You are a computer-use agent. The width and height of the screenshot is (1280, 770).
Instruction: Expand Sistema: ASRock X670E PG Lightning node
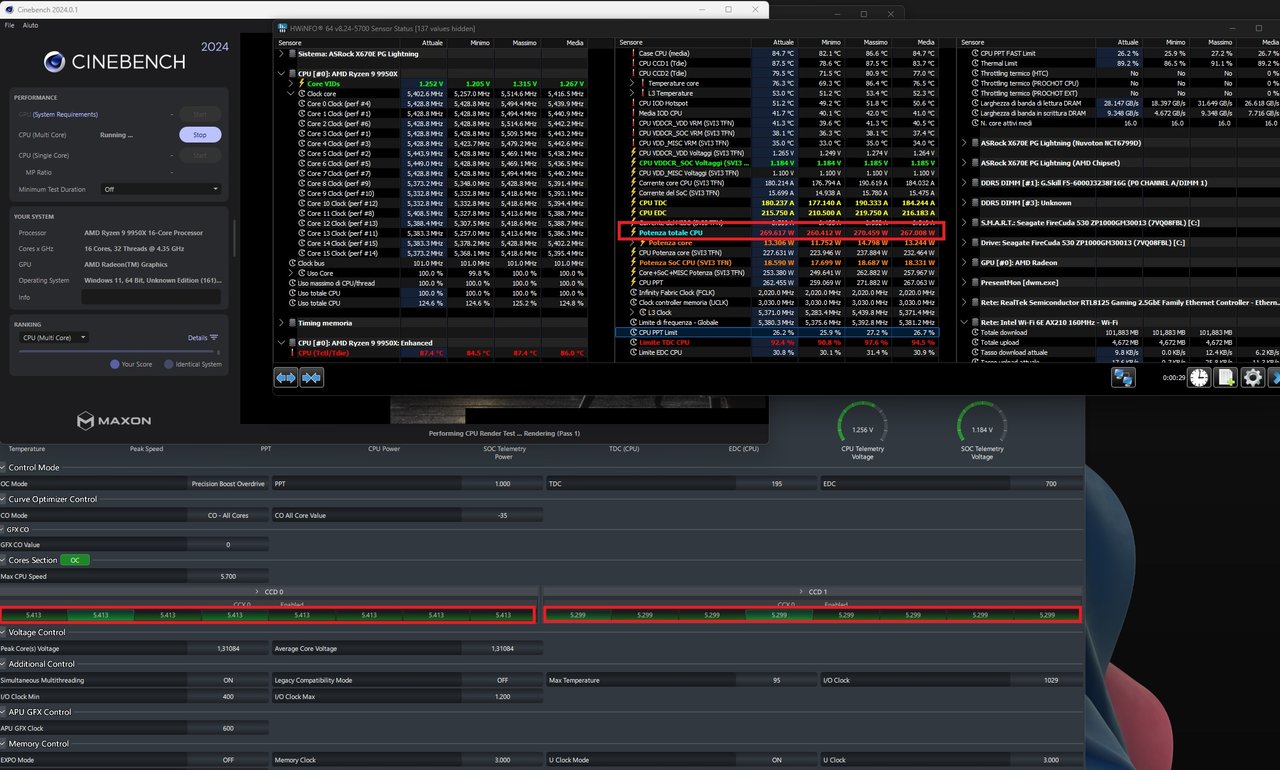point(280,53)
